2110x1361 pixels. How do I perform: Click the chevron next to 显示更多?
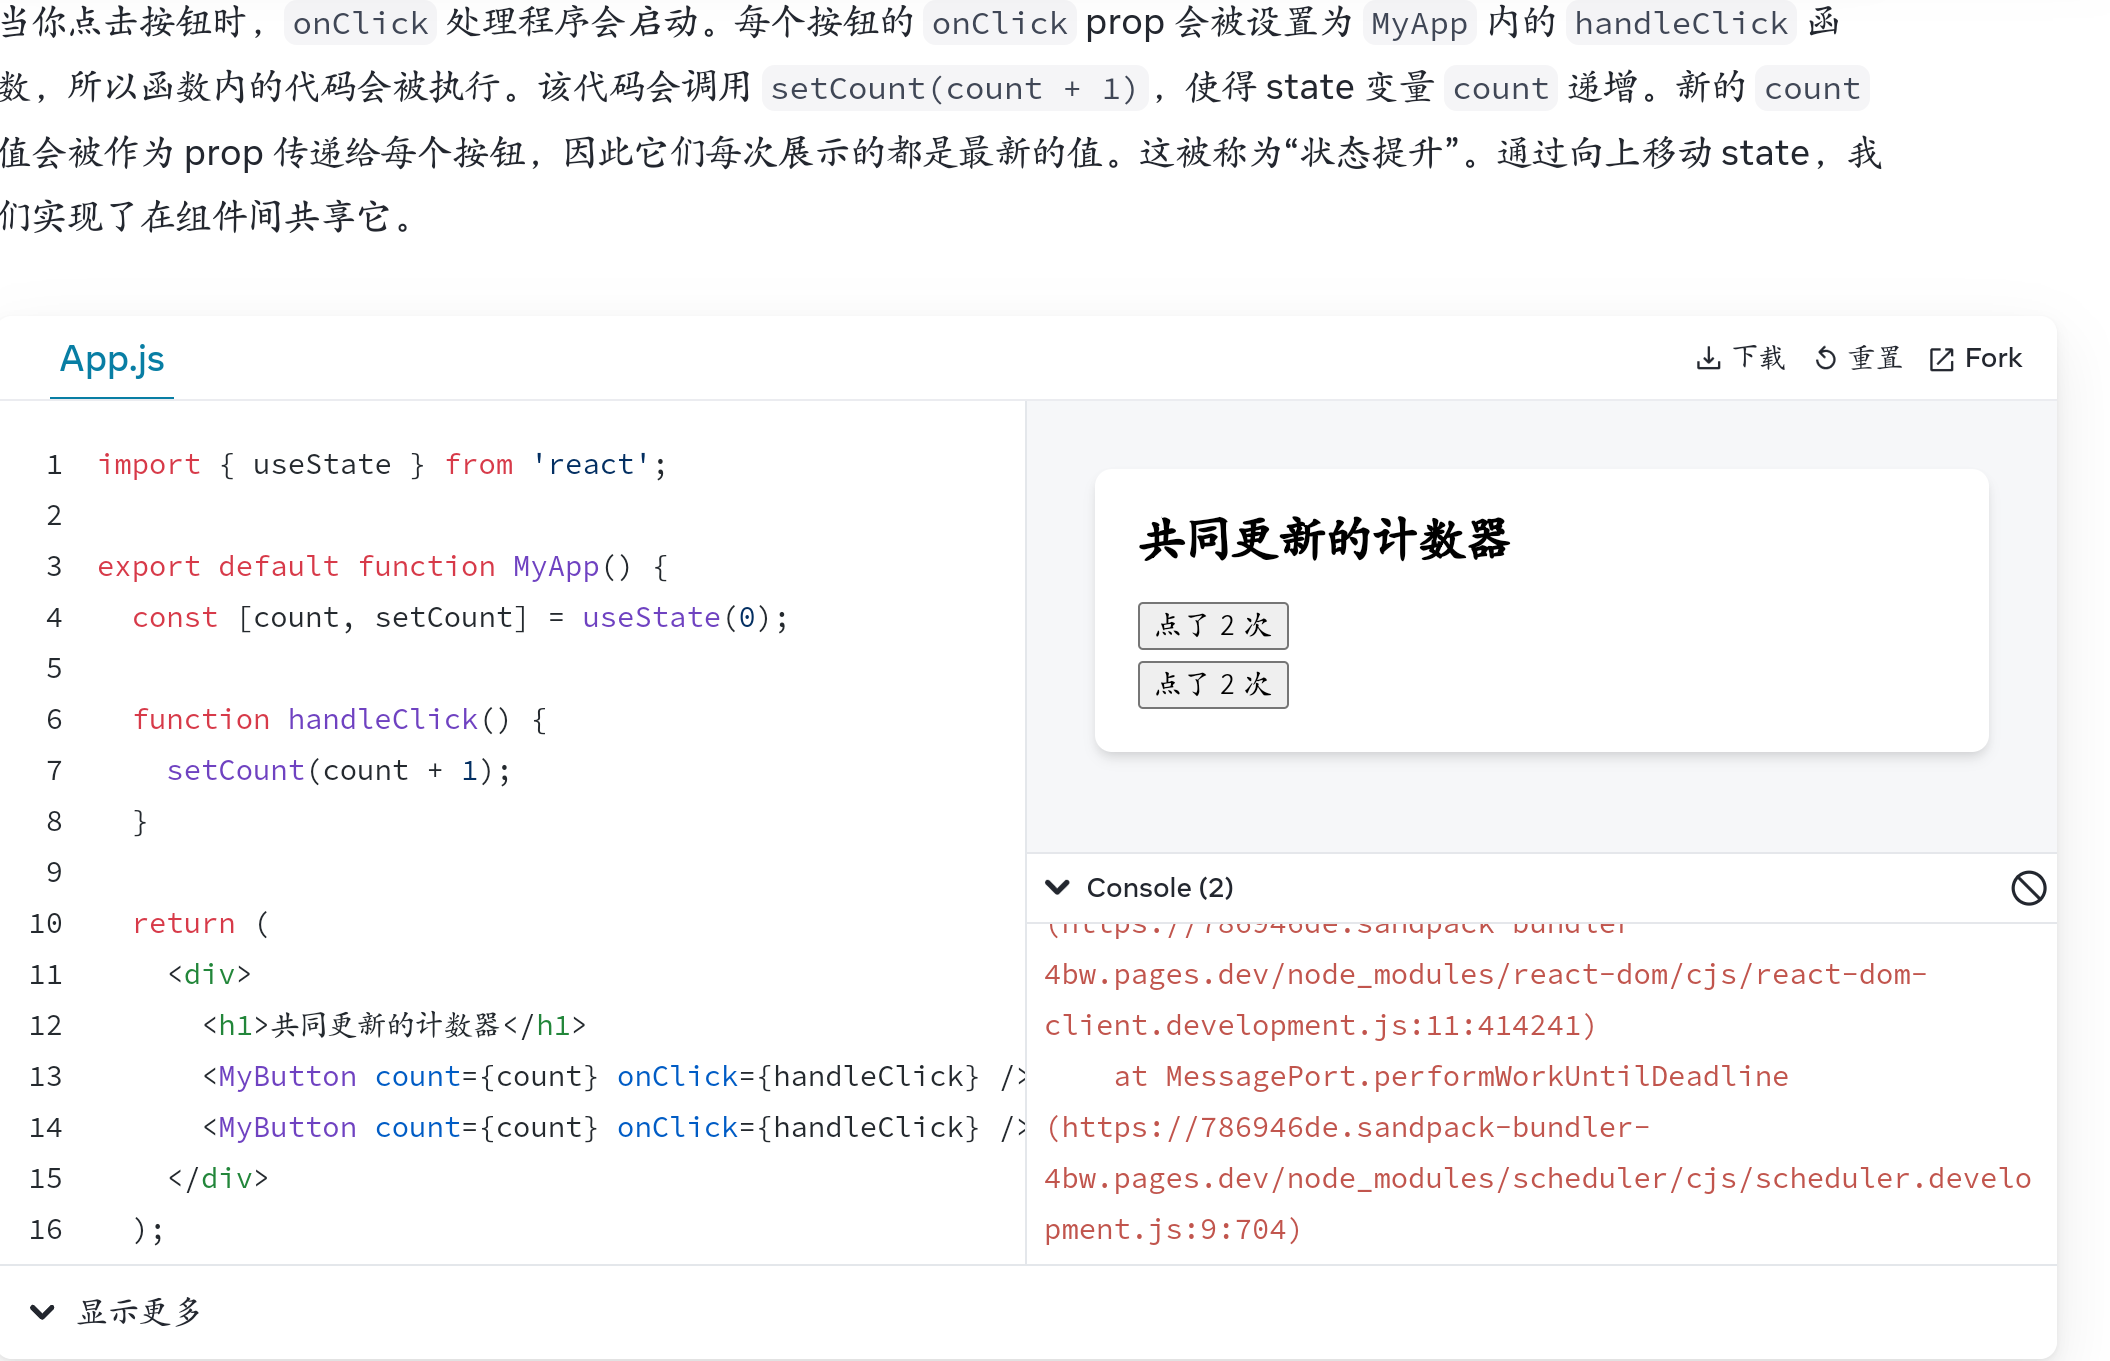point(42,1311)
